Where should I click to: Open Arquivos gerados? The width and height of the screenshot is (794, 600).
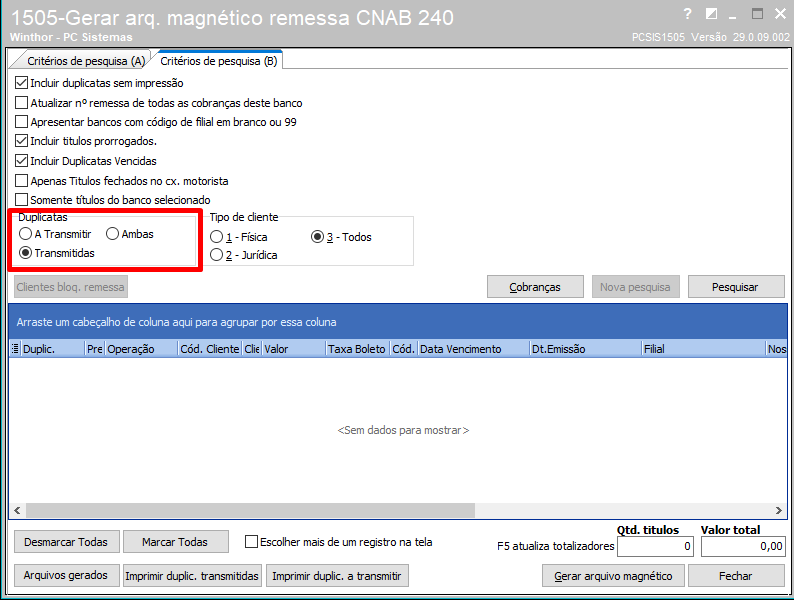coord(66,576)
